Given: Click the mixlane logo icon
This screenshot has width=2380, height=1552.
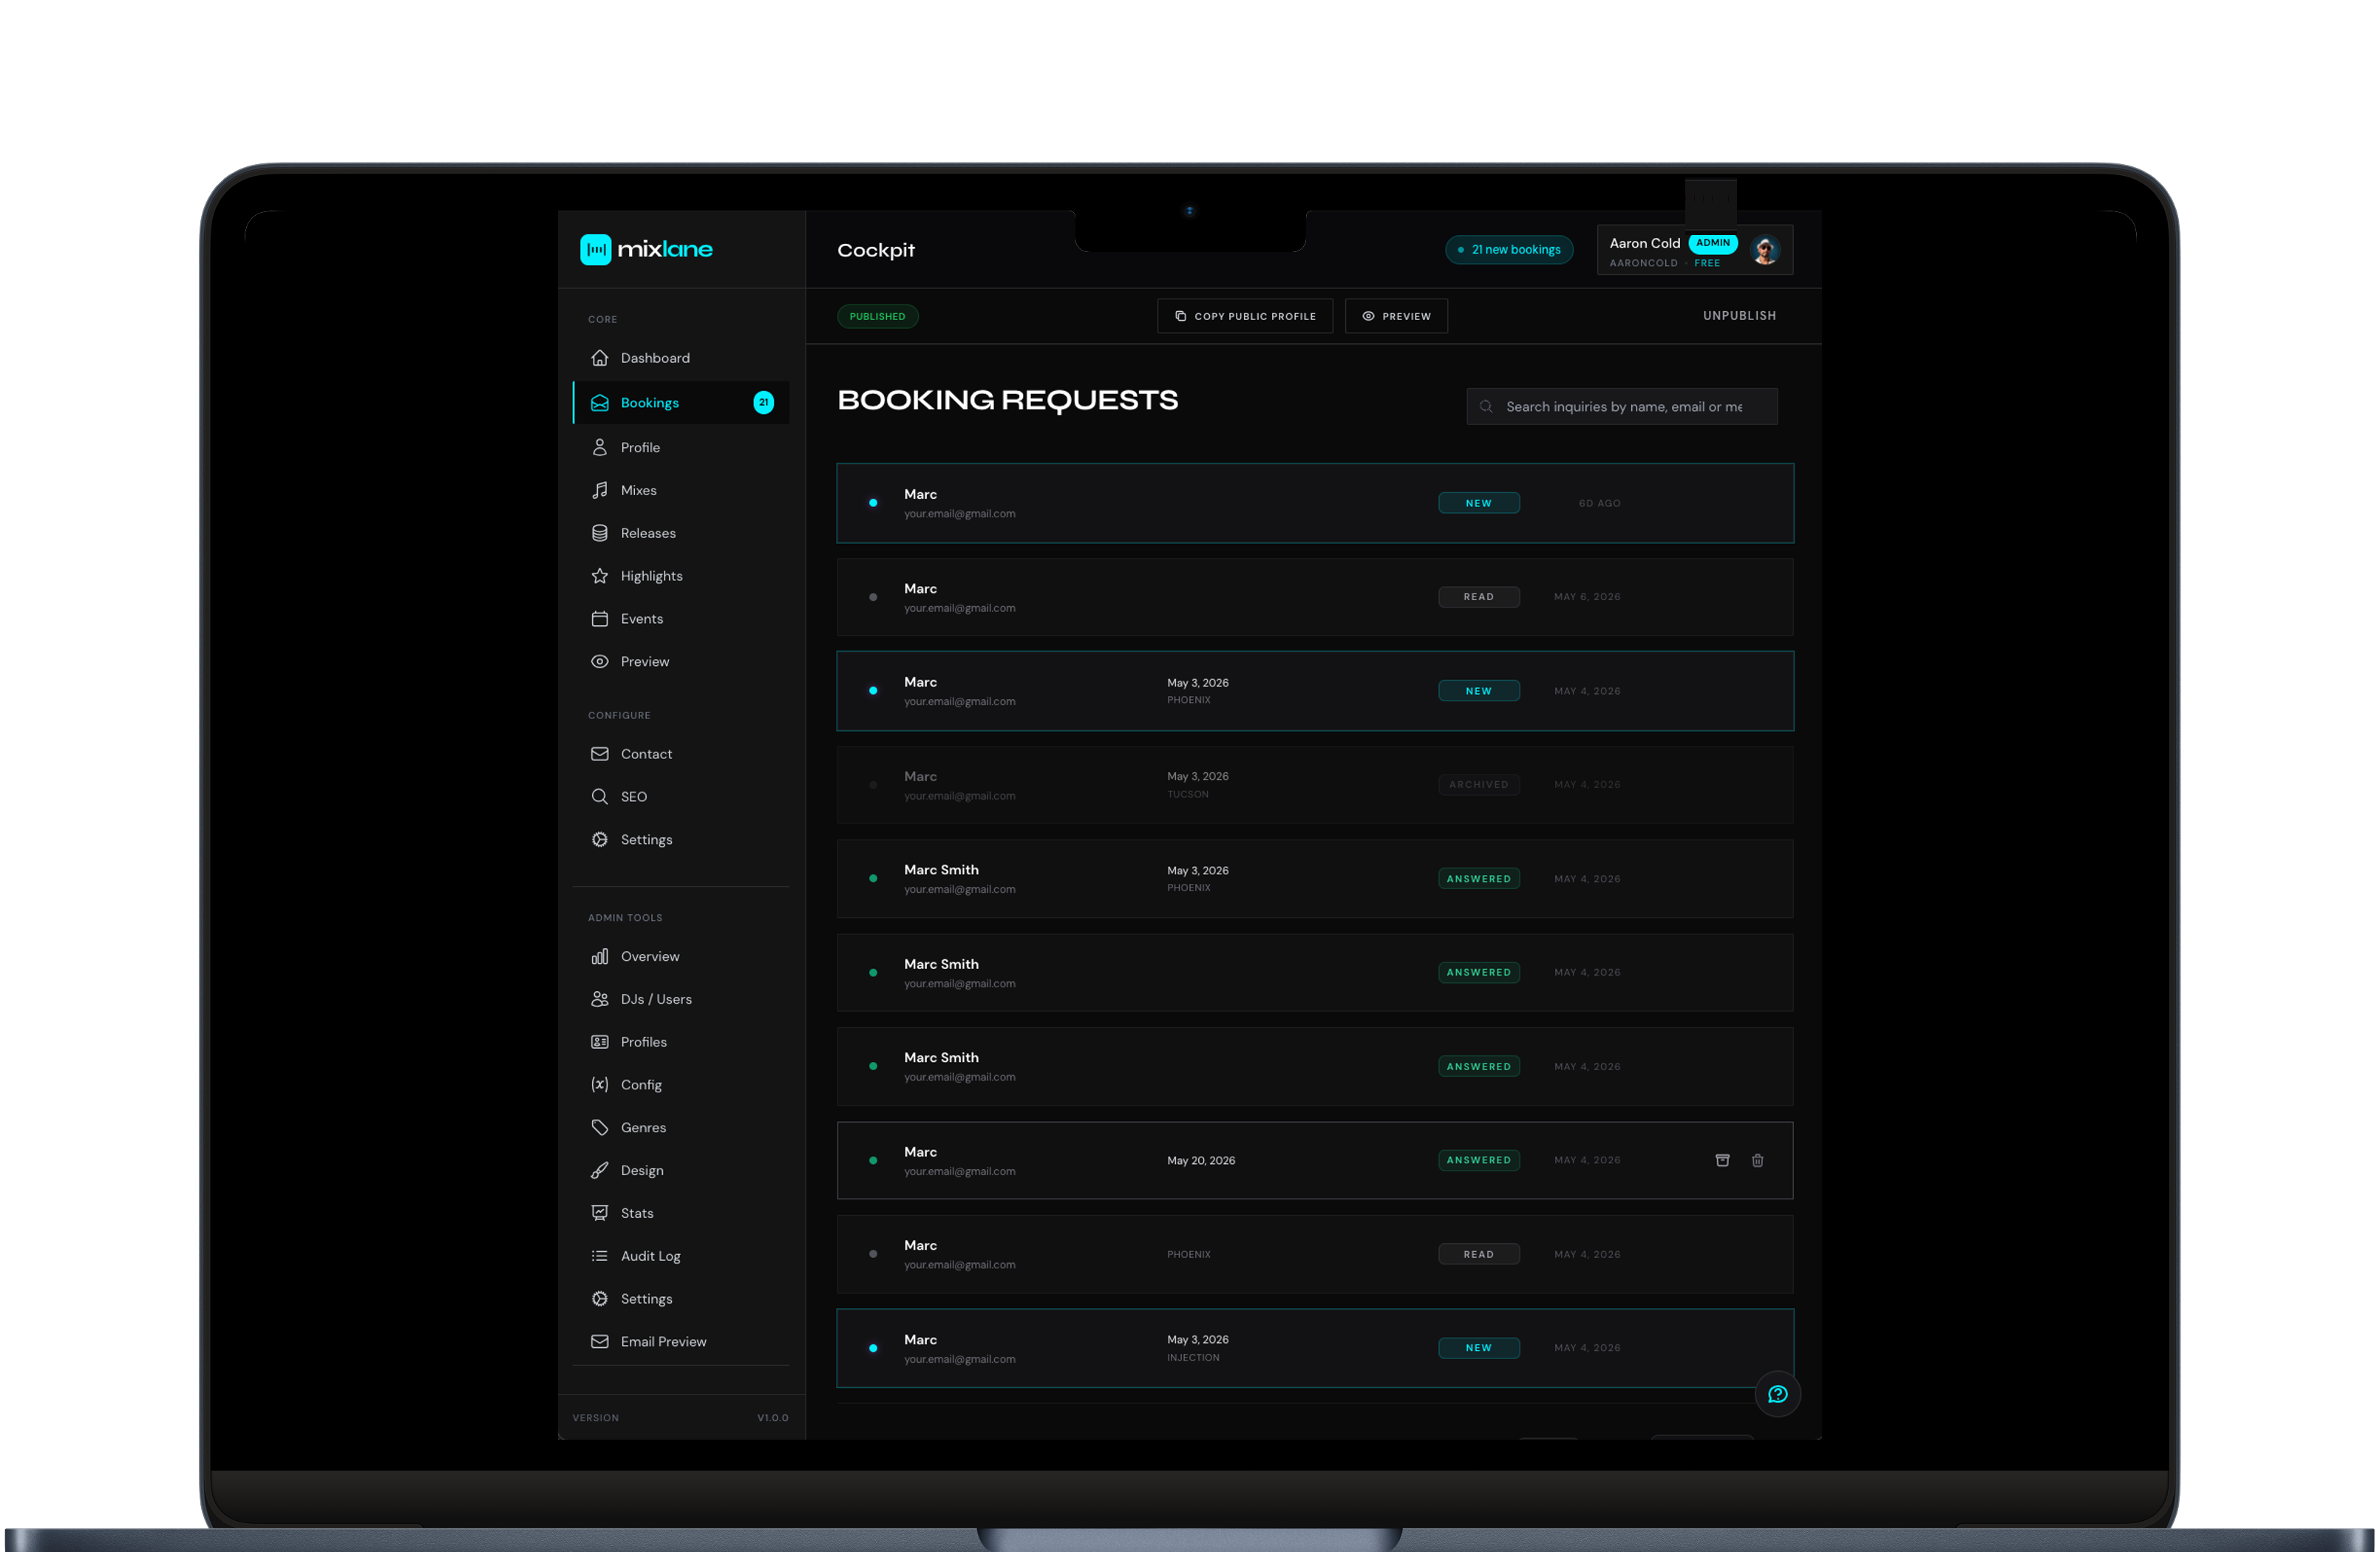Looking at the screenshot, I should click(595, 249).
